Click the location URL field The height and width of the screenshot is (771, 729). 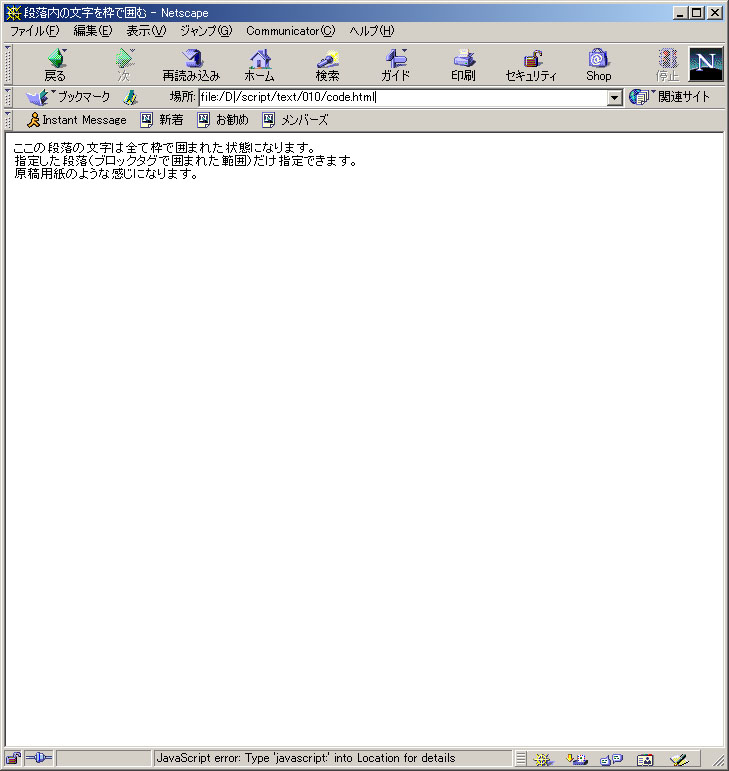[403, 97]
